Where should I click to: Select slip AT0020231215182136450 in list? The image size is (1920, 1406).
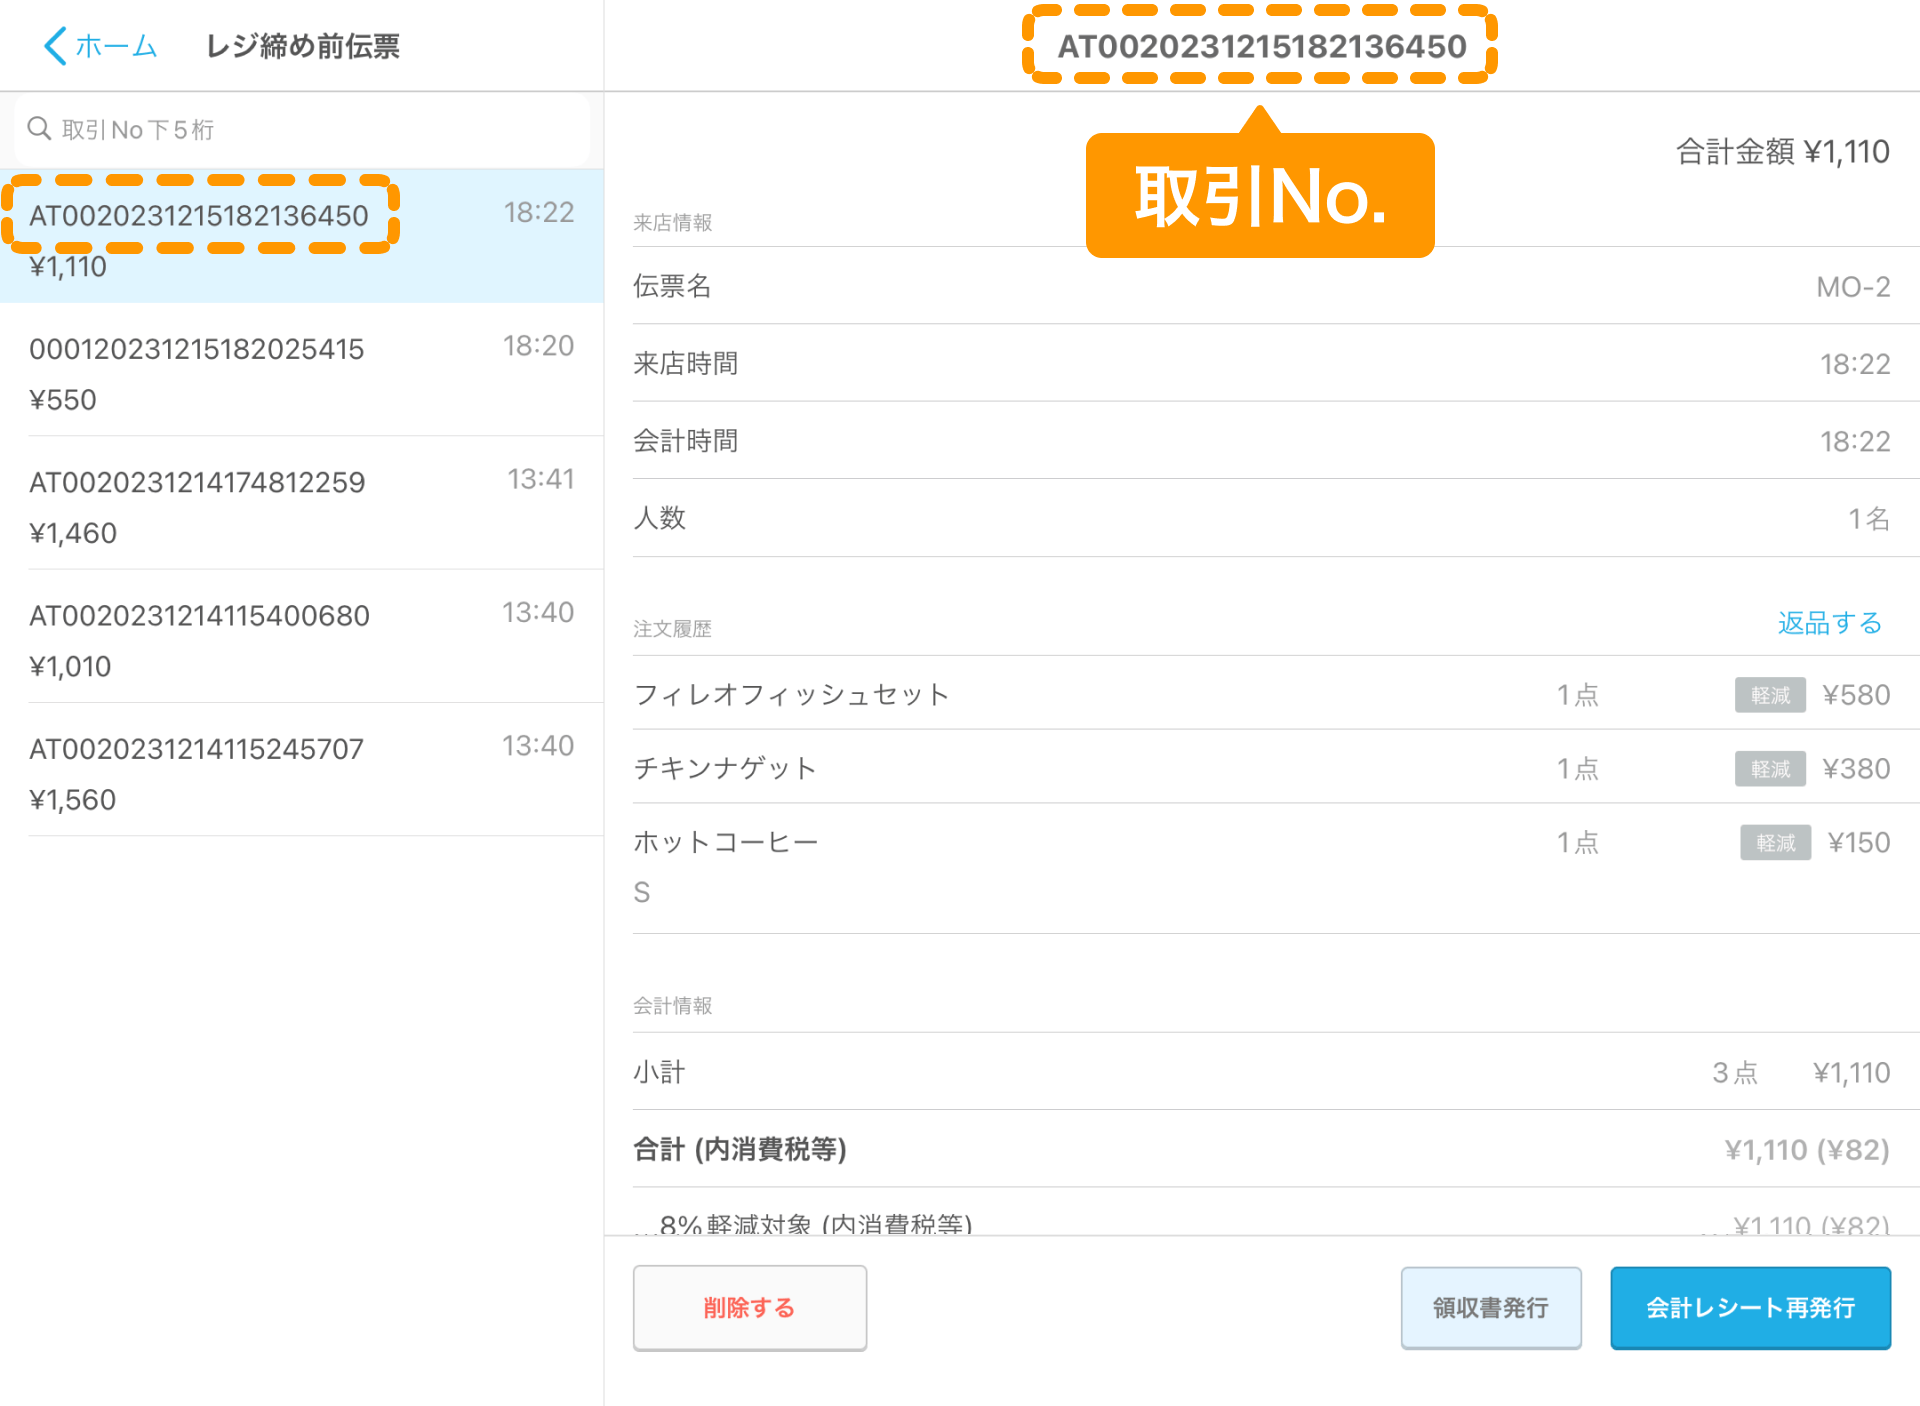(200, 216)
